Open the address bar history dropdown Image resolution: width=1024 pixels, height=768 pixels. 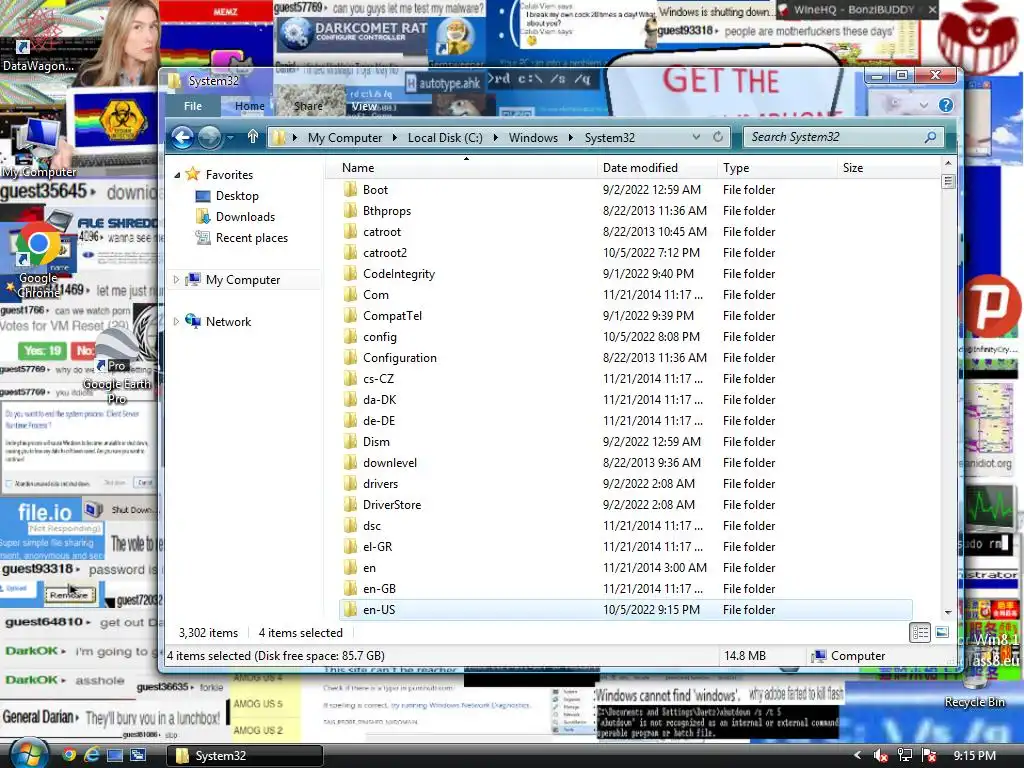[x=696, y=136]
